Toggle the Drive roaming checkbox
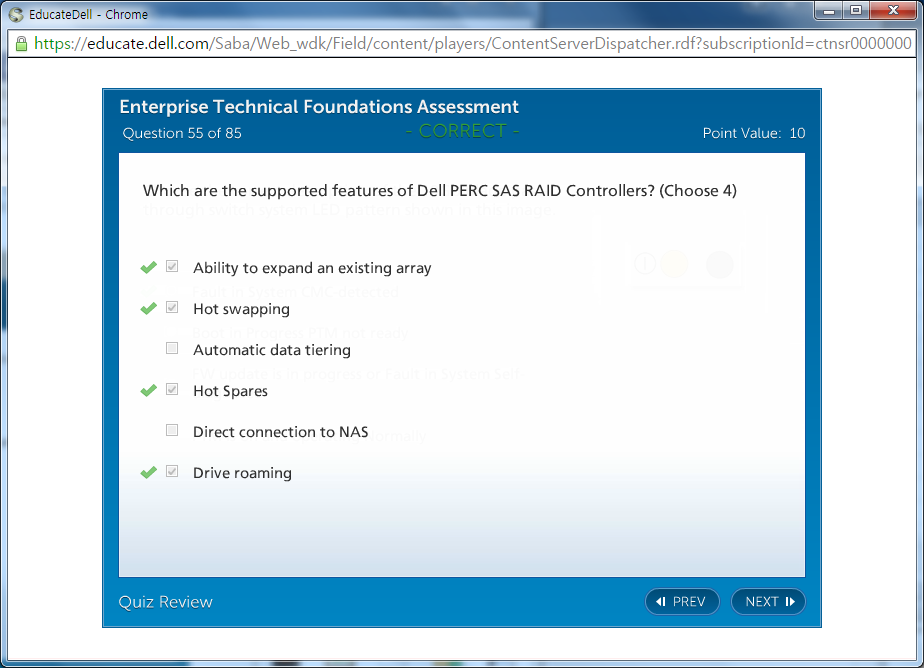 click(x=172, y=472)
